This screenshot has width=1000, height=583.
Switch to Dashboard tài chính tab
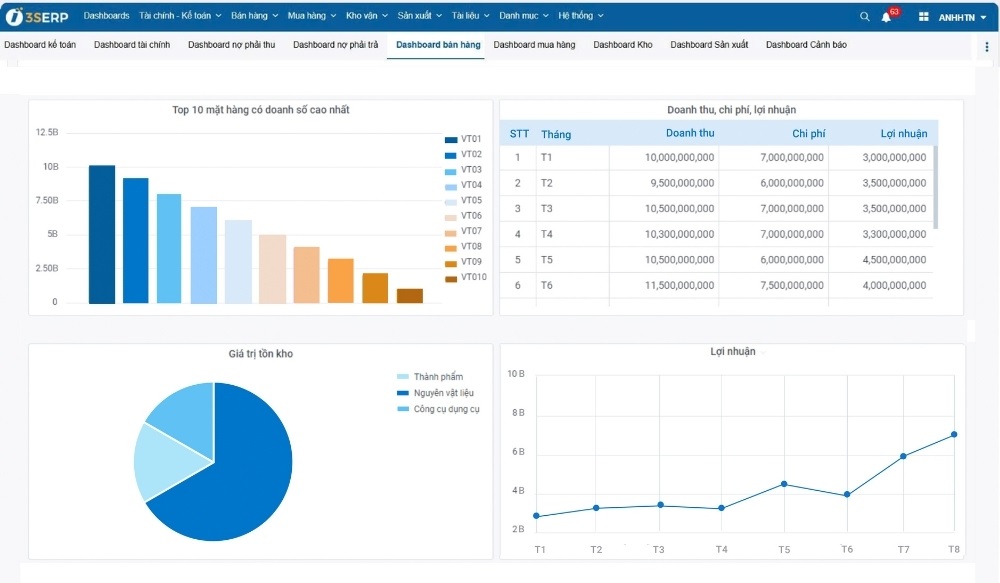(132, 45)
